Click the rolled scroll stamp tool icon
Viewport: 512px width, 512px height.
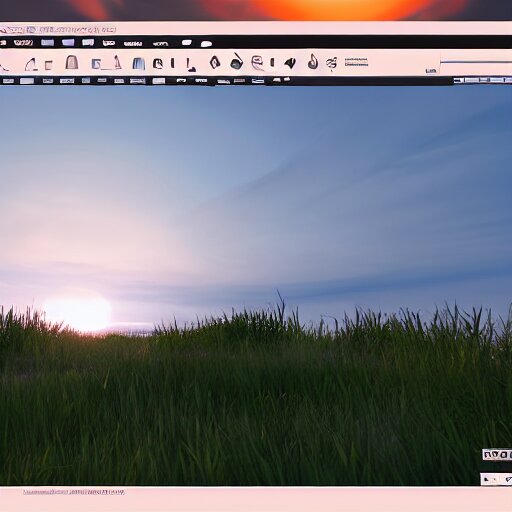(257, 62)
